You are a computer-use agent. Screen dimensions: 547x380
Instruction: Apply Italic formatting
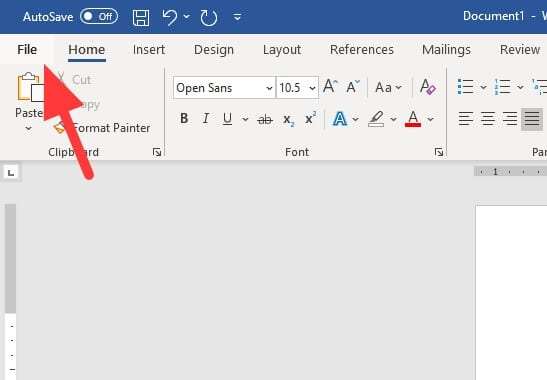click(x=206, y=119)
